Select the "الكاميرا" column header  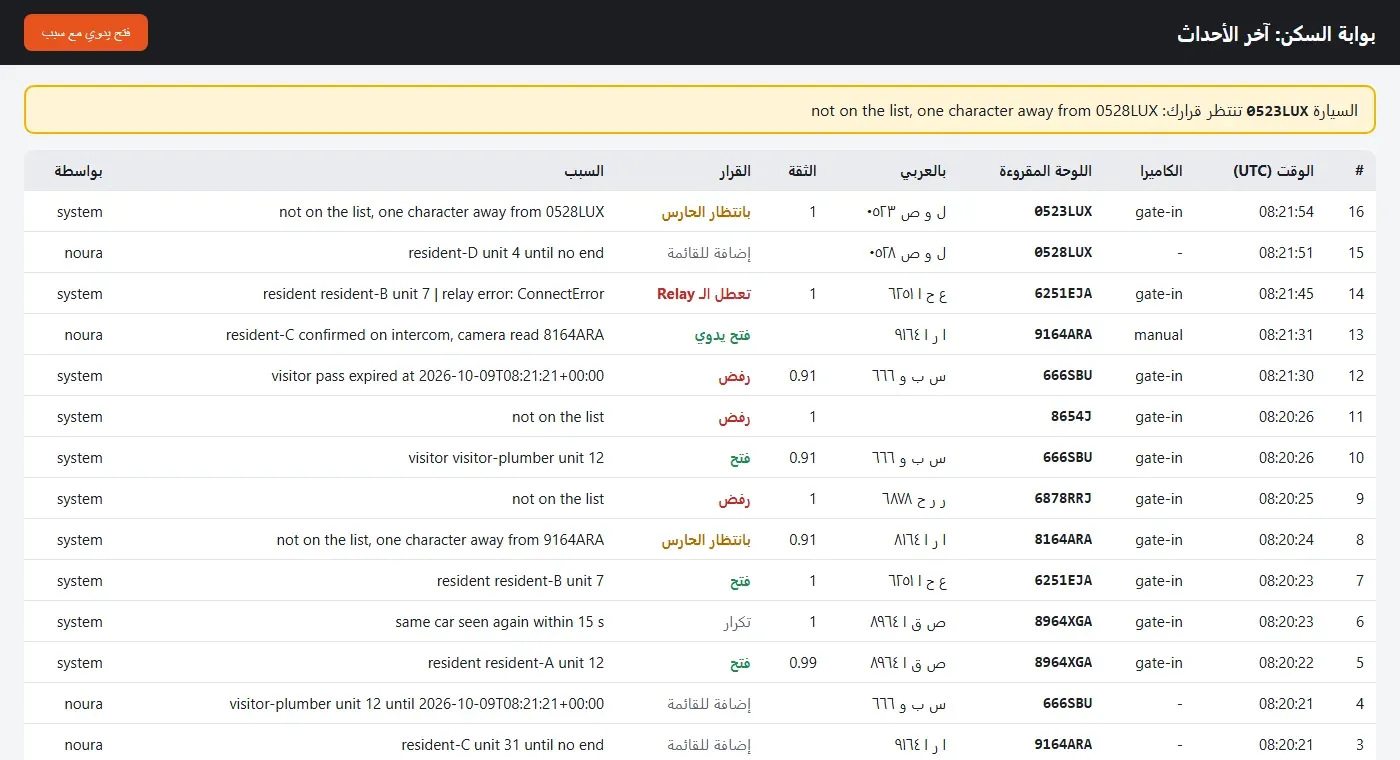1162,171
